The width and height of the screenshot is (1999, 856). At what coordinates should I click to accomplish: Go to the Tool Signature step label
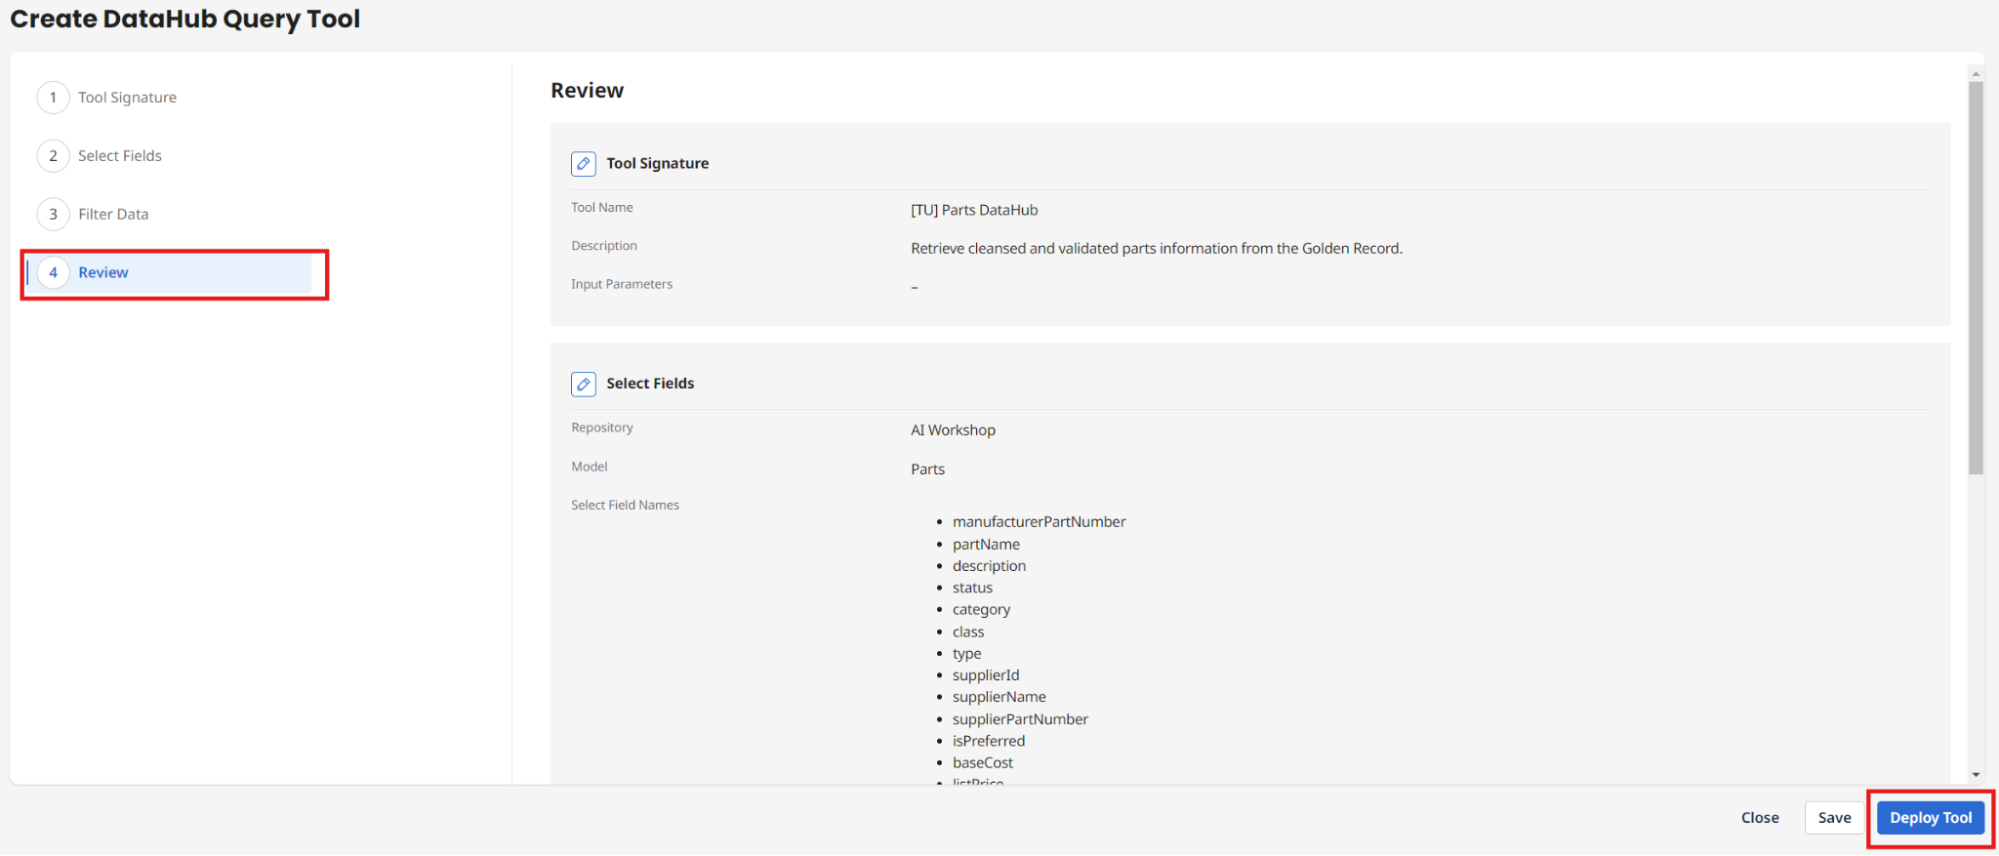[127, 98]
